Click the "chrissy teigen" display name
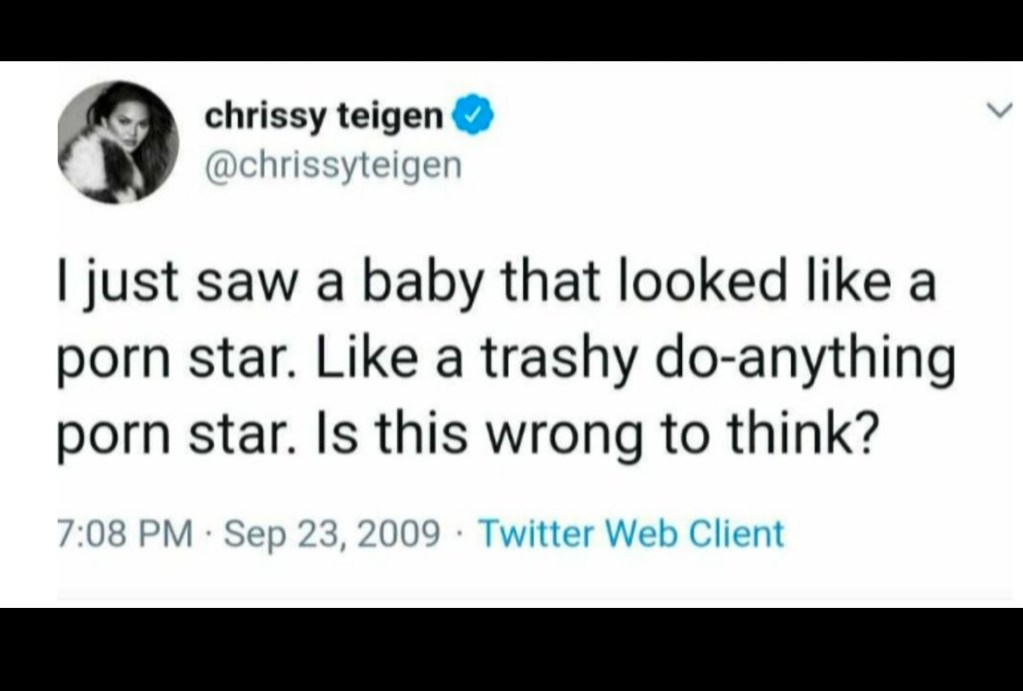Image resolution: width=1023 pixels, height=691 pixels. tap(323, 119)
